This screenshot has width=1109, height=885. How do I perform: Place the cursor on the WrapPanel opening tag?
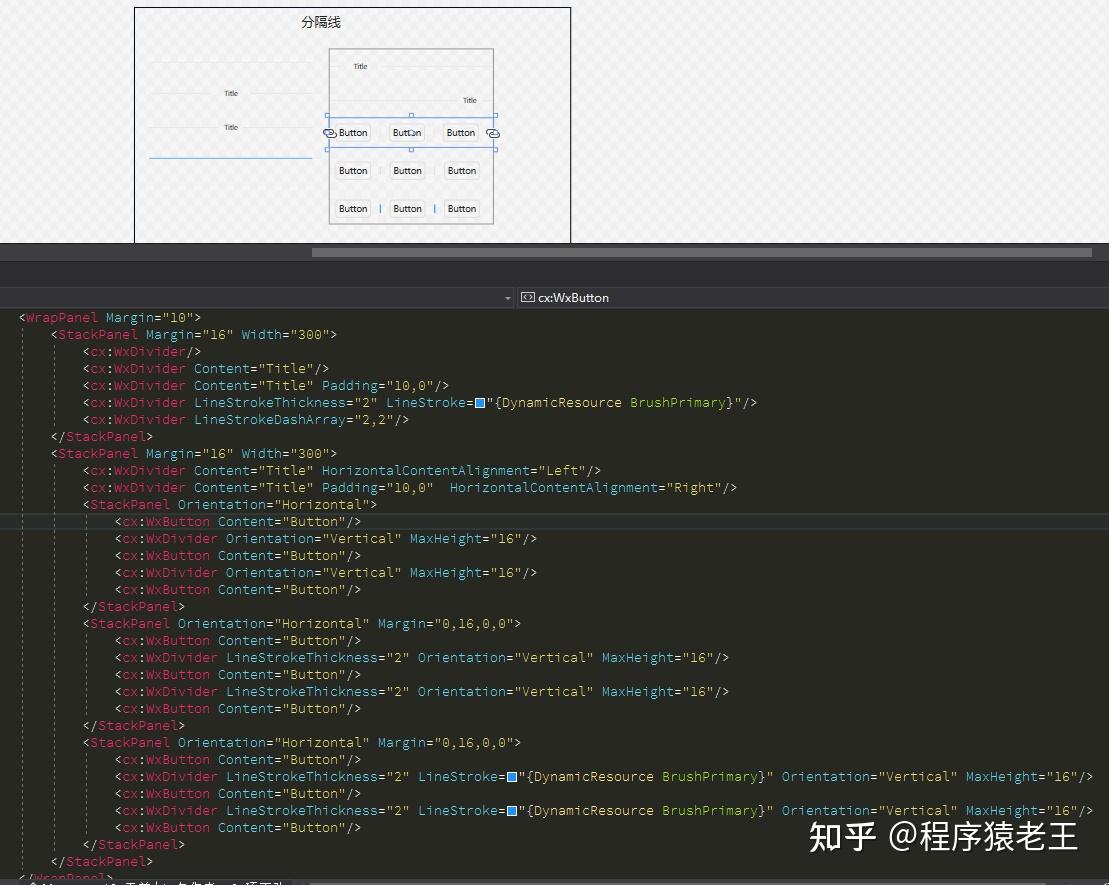60,317
